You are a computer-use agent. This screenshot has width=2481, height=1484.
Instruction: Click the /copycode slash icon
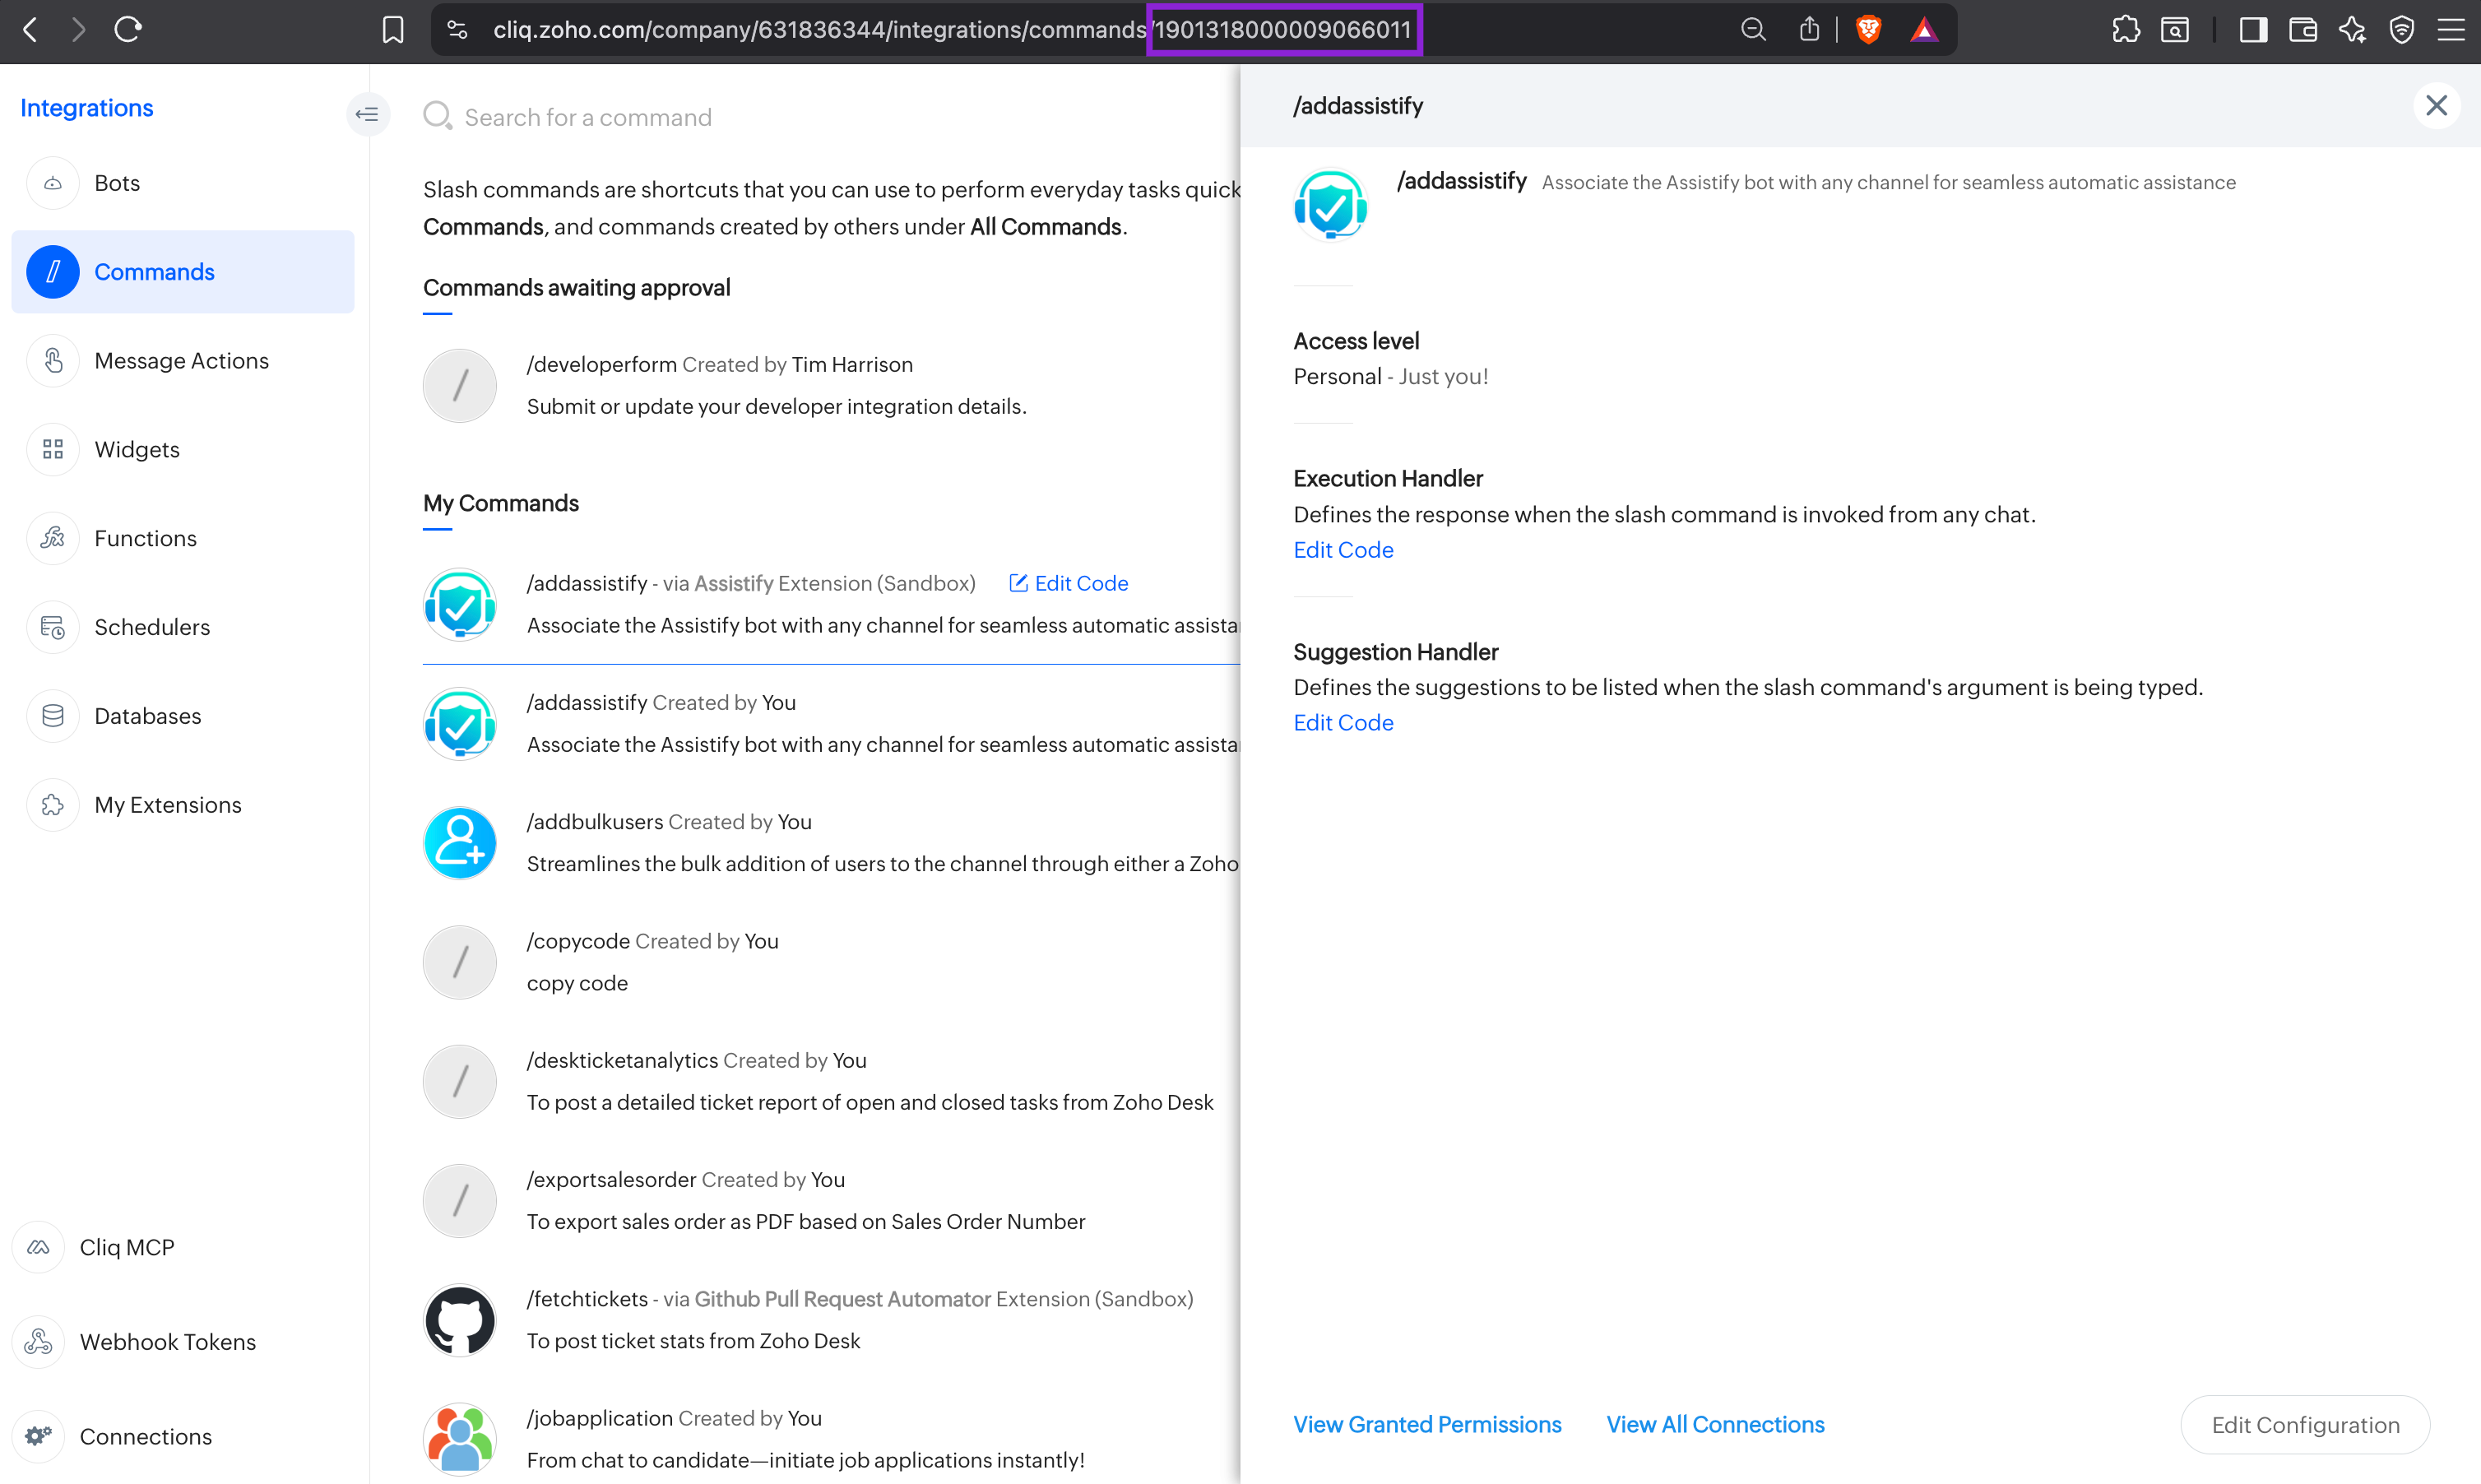click(x=460, y=962)
